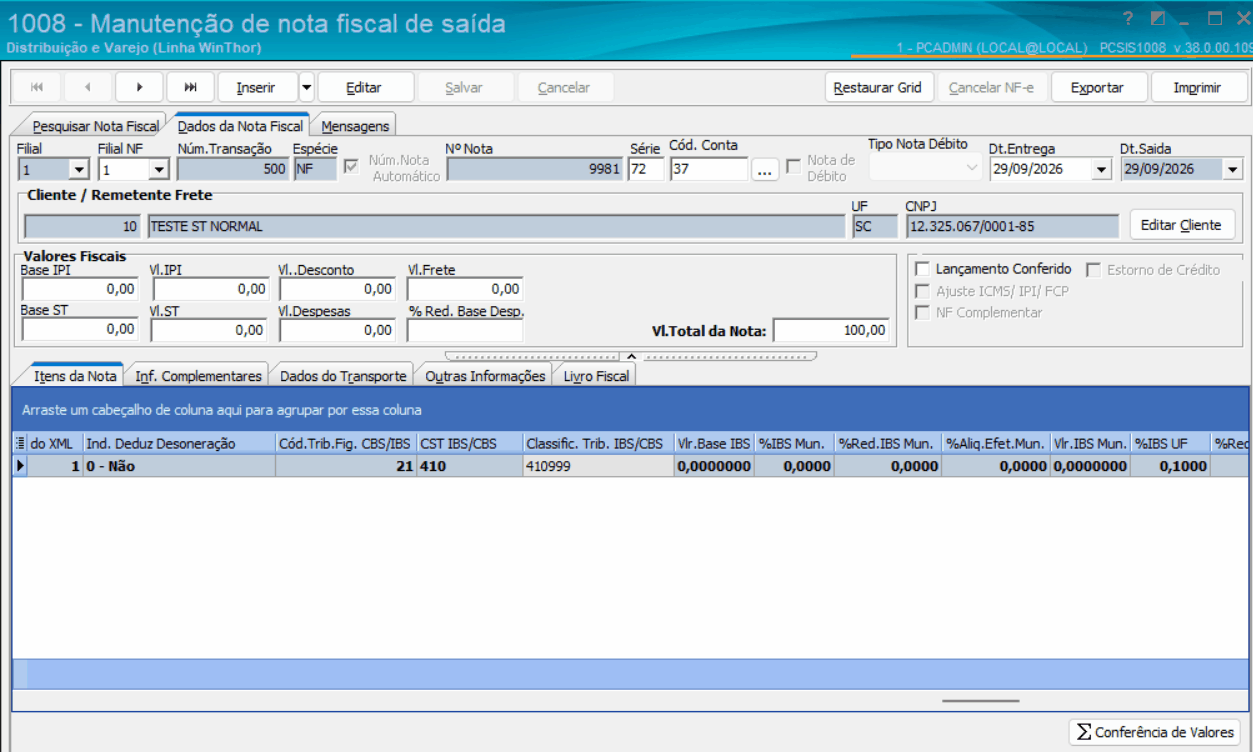Image resolution: width=1253 pixels, height=752 pixels.
Task: Click the Vl.Despesas field
Action: pyautogui.click(x=337, y=330)
